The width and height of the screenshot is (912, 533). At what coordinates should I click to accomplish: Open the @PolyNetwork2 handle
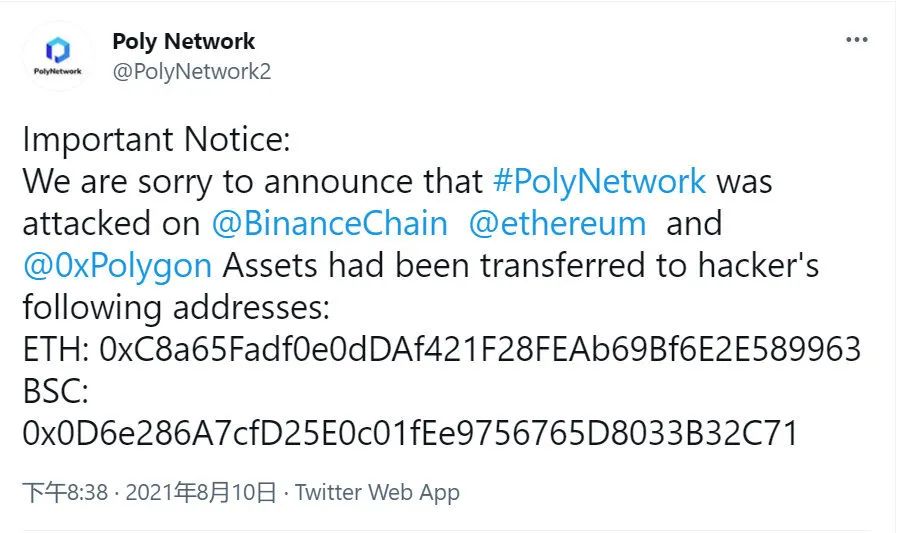pyautogui.click(x=191, y=72)
